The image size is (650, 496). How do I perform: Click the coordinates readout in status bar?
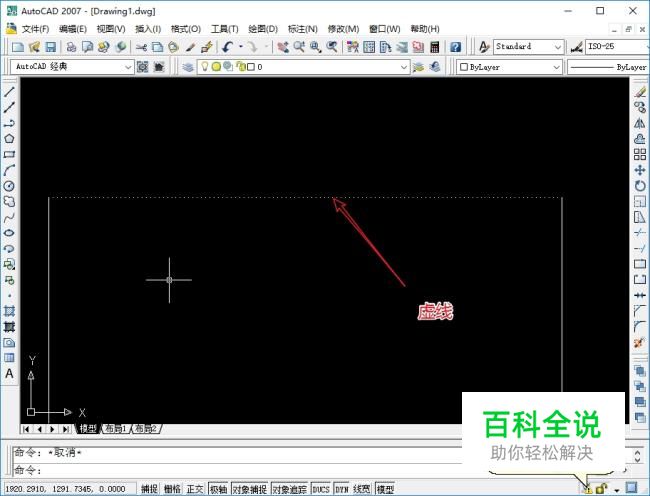(x=70, y=489)
